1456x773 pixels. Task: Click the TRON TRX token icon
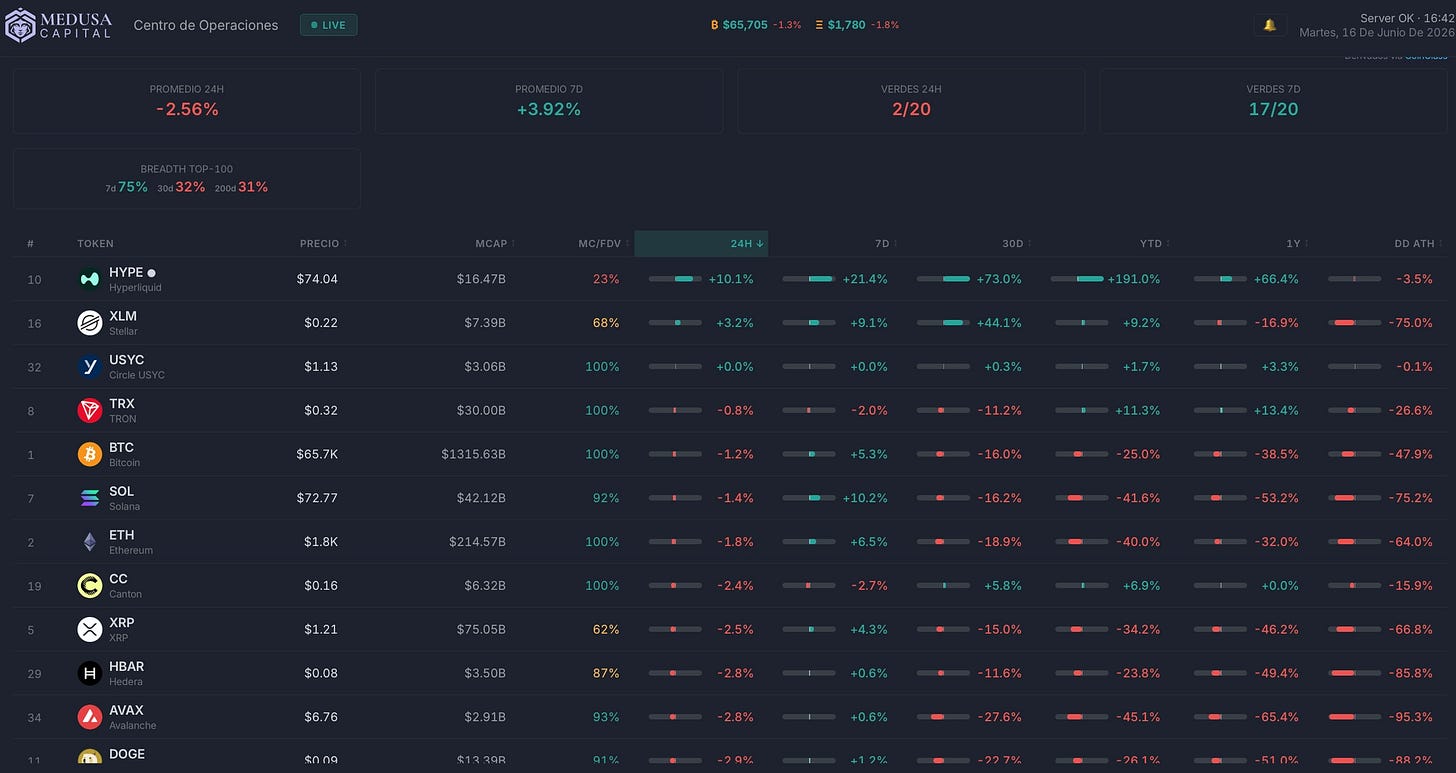pos(90,410)
